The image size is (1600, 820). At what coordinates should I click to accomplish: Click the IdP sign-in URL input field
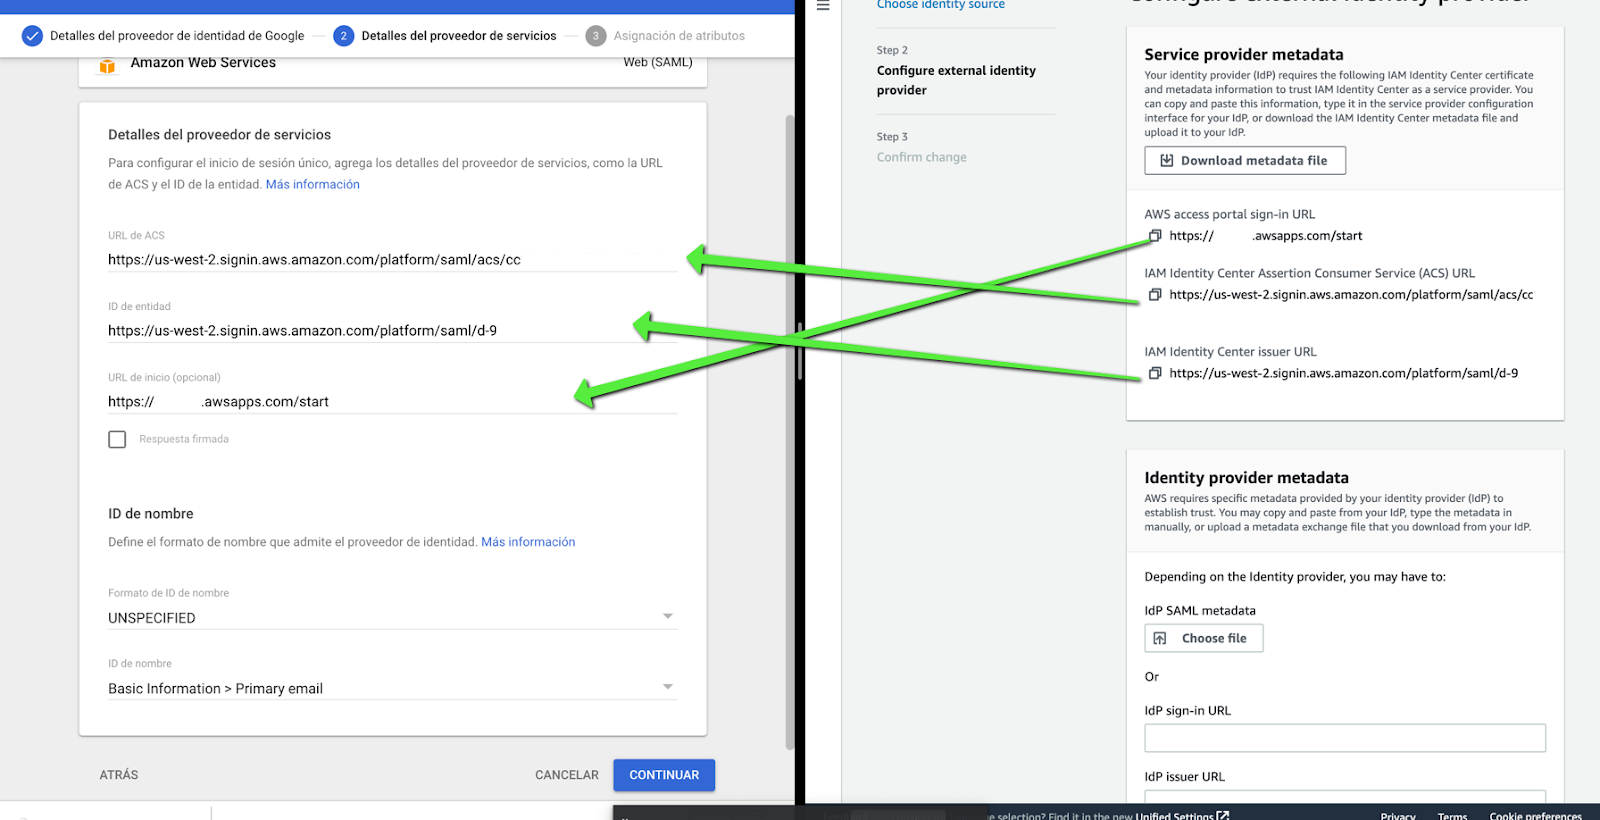[x=1345, y=738]
